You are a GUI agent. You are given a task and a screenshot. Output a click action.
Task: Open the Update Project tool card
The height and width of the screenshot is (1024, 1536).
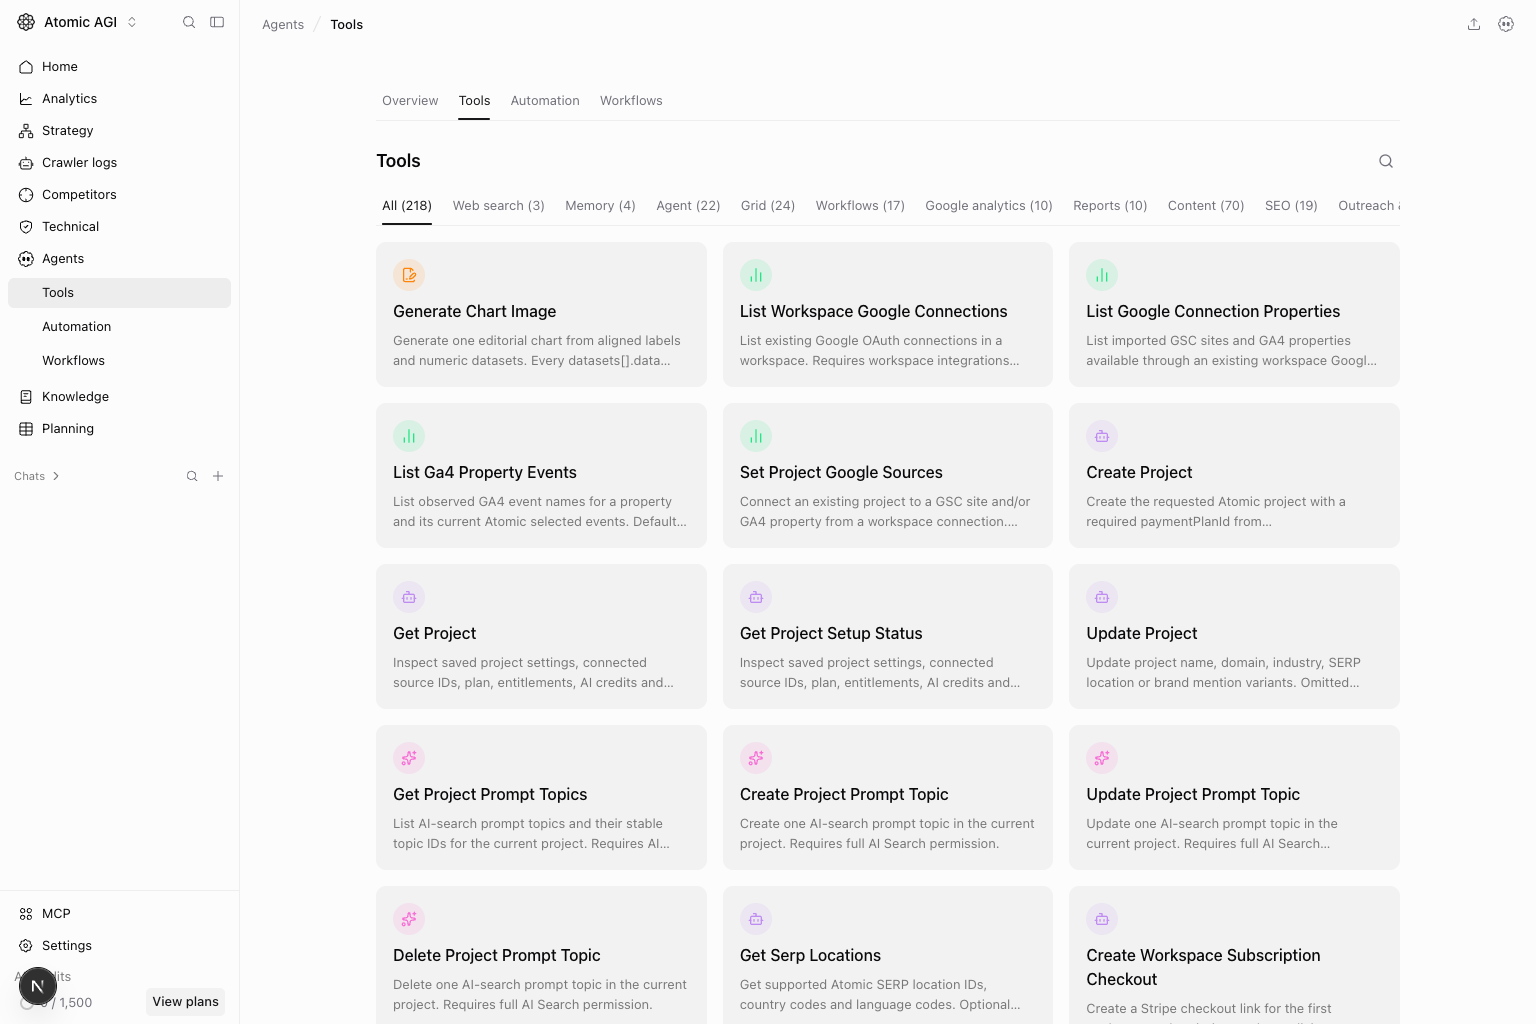tap(1234, 636)
